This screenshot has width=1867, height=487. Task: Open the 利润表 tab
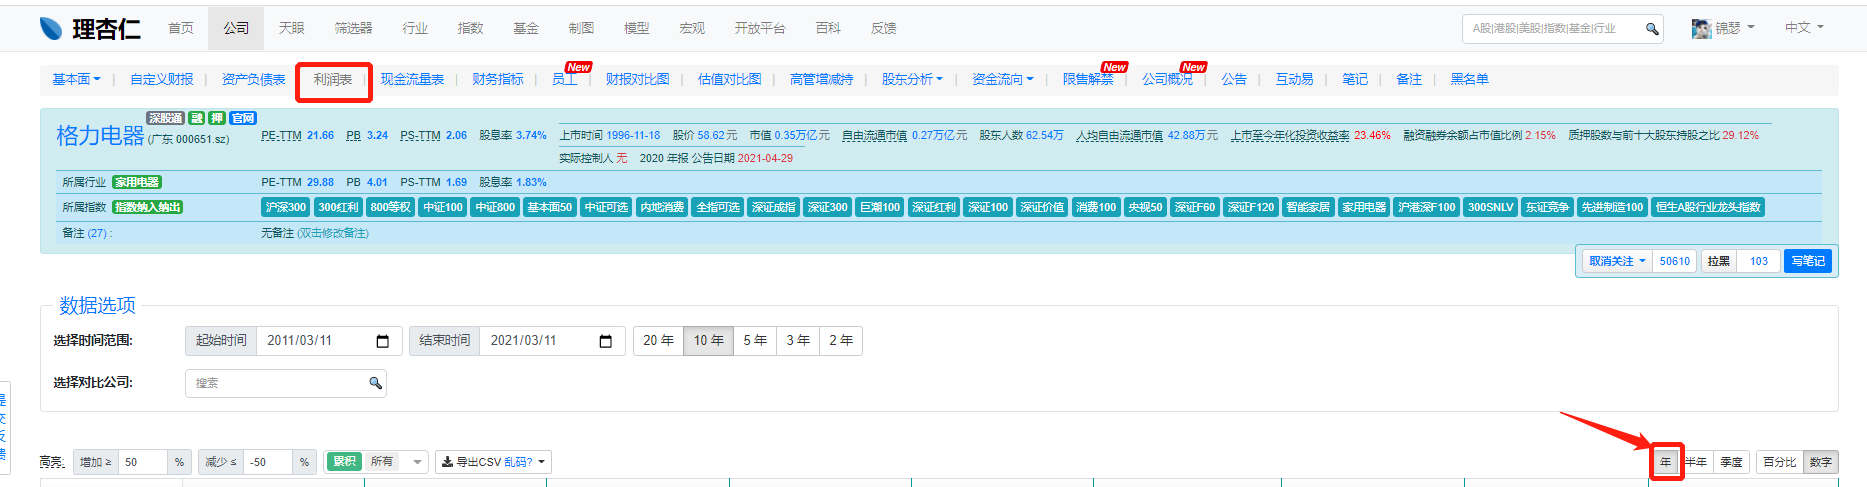333,80
